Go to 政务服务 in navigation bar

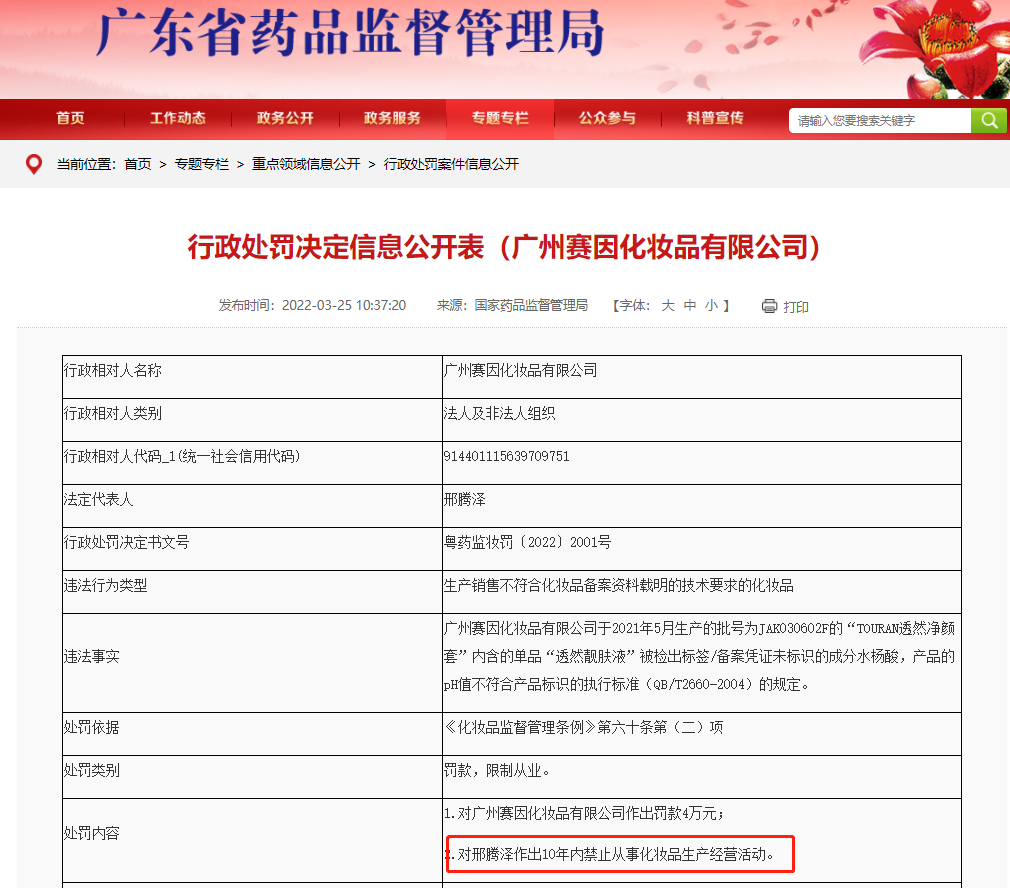[392, 118]
